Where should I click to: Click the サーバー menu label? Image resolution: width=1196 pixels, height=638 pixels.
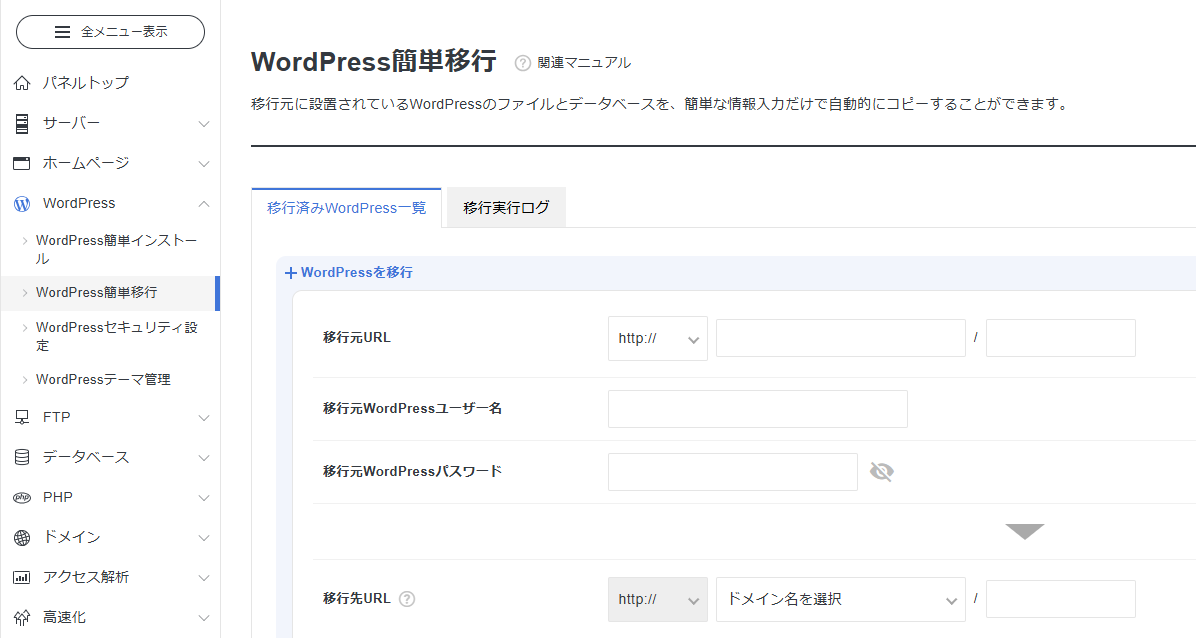pyautogui.click(x=71, y=123)
